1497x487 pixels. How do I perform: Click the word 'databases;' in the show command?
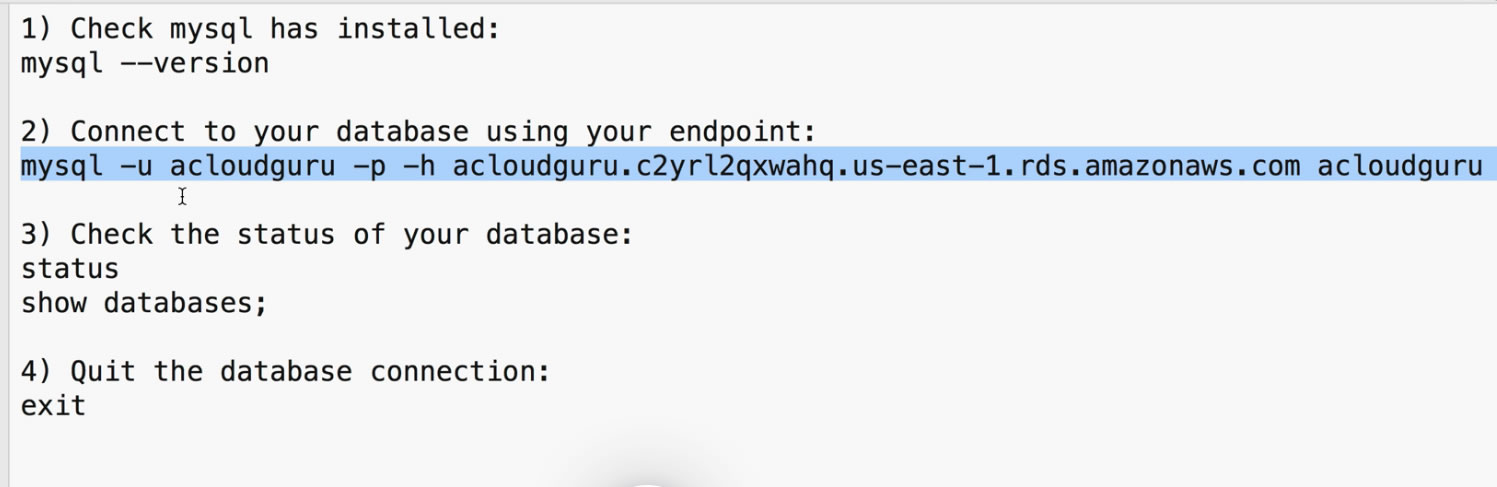186,303
